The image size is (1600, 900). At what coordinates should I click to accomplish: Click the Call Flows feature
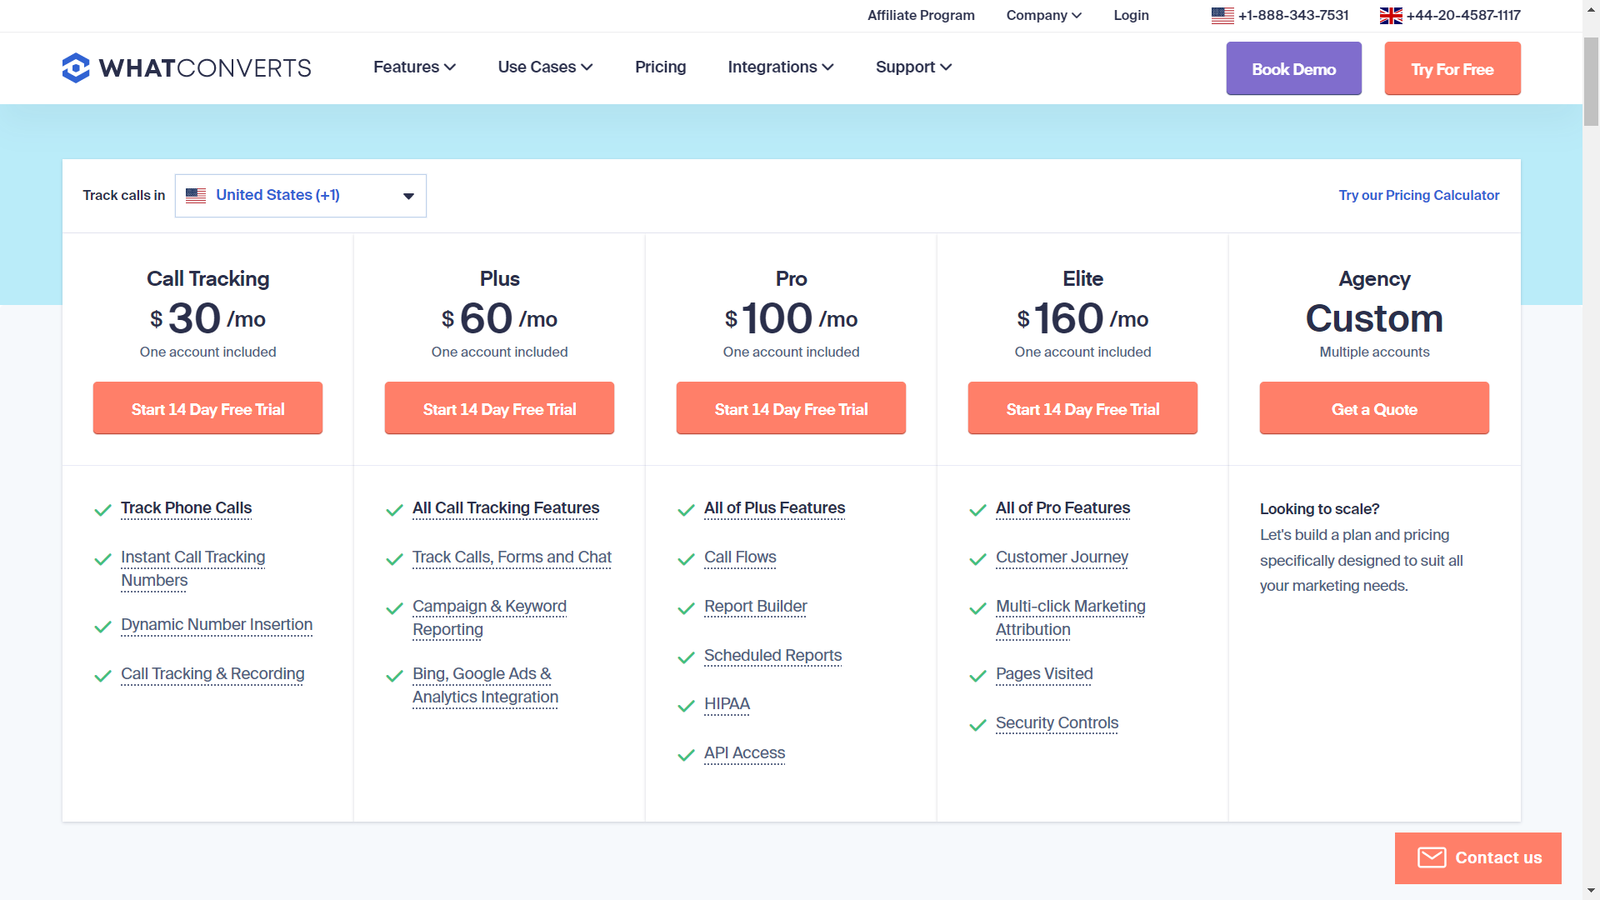point(740,557)
